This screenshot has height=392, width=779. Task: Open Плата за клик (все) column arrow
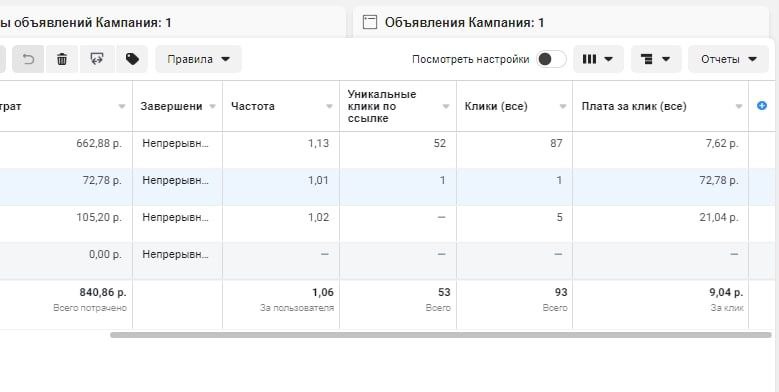tap(738, 106)
